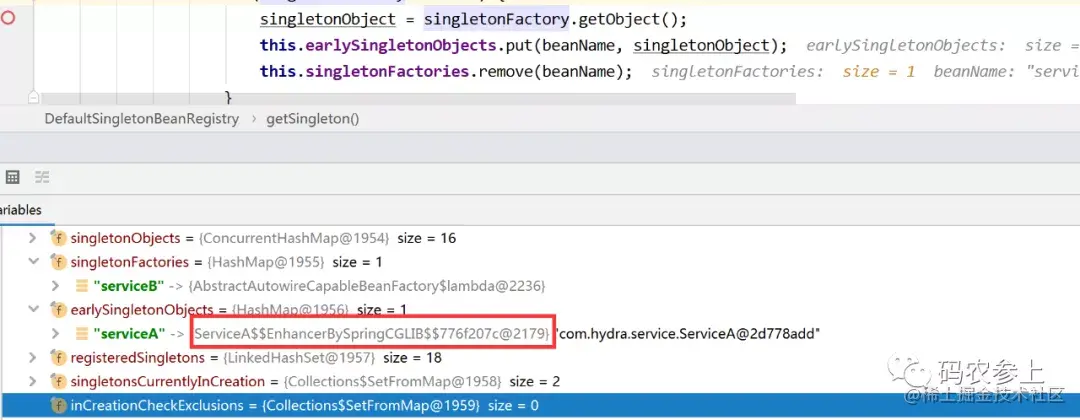Select the inCreationCheckExclusions variable row

pos(540,406)
